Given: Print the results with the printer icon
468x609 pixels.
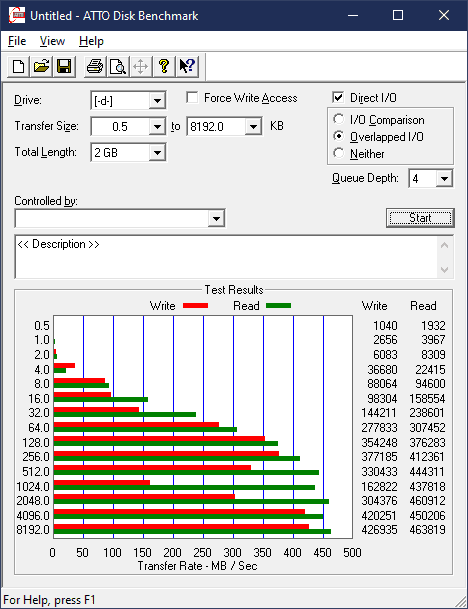Looking at the screenshot, I should pos(95,66).
